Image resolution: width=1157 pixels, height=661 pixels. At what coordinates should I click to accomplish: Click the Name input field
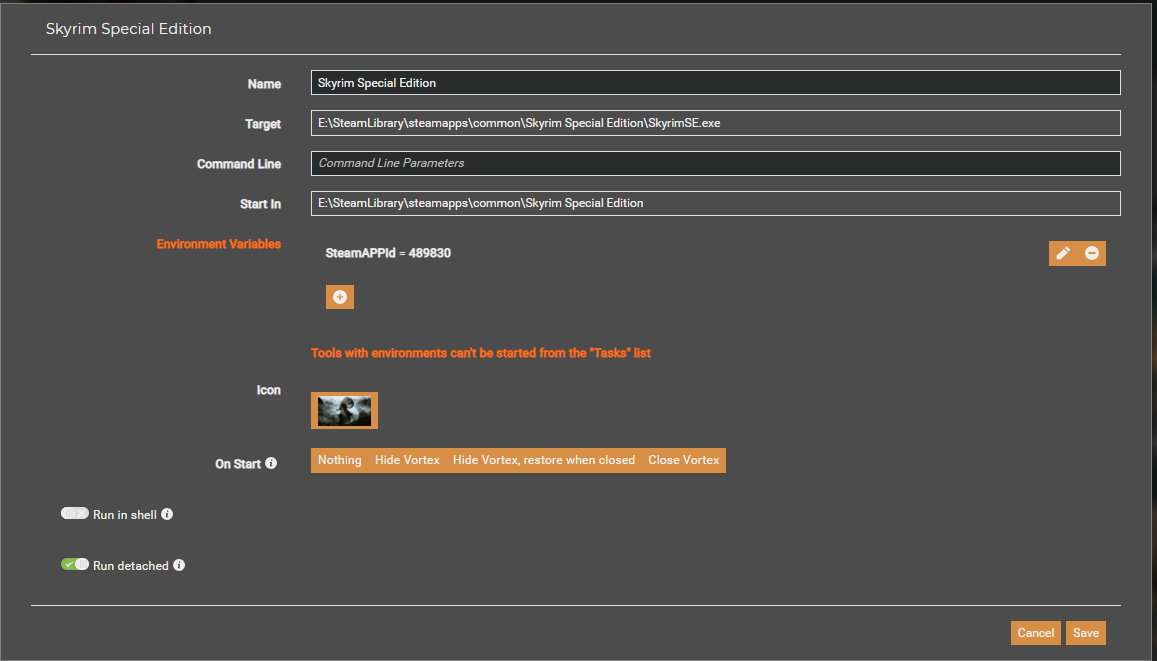coord(716,83)
